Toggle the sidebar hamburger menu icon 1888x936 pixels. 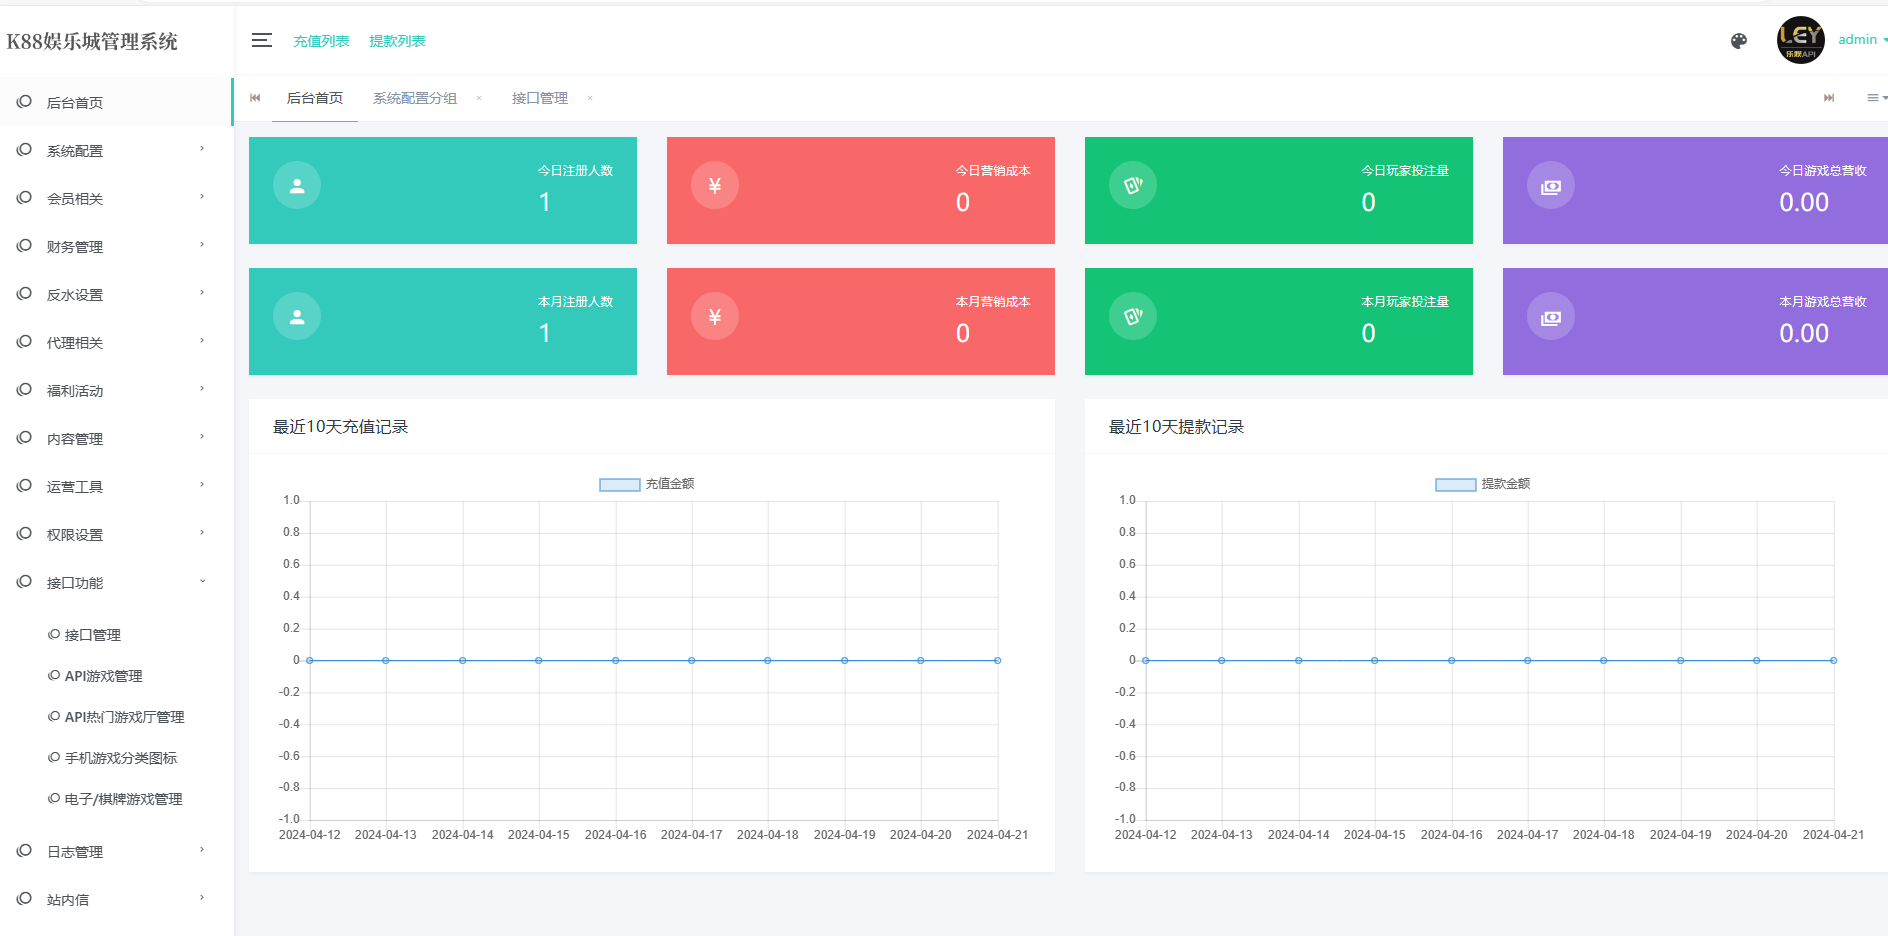click(261, 40)
